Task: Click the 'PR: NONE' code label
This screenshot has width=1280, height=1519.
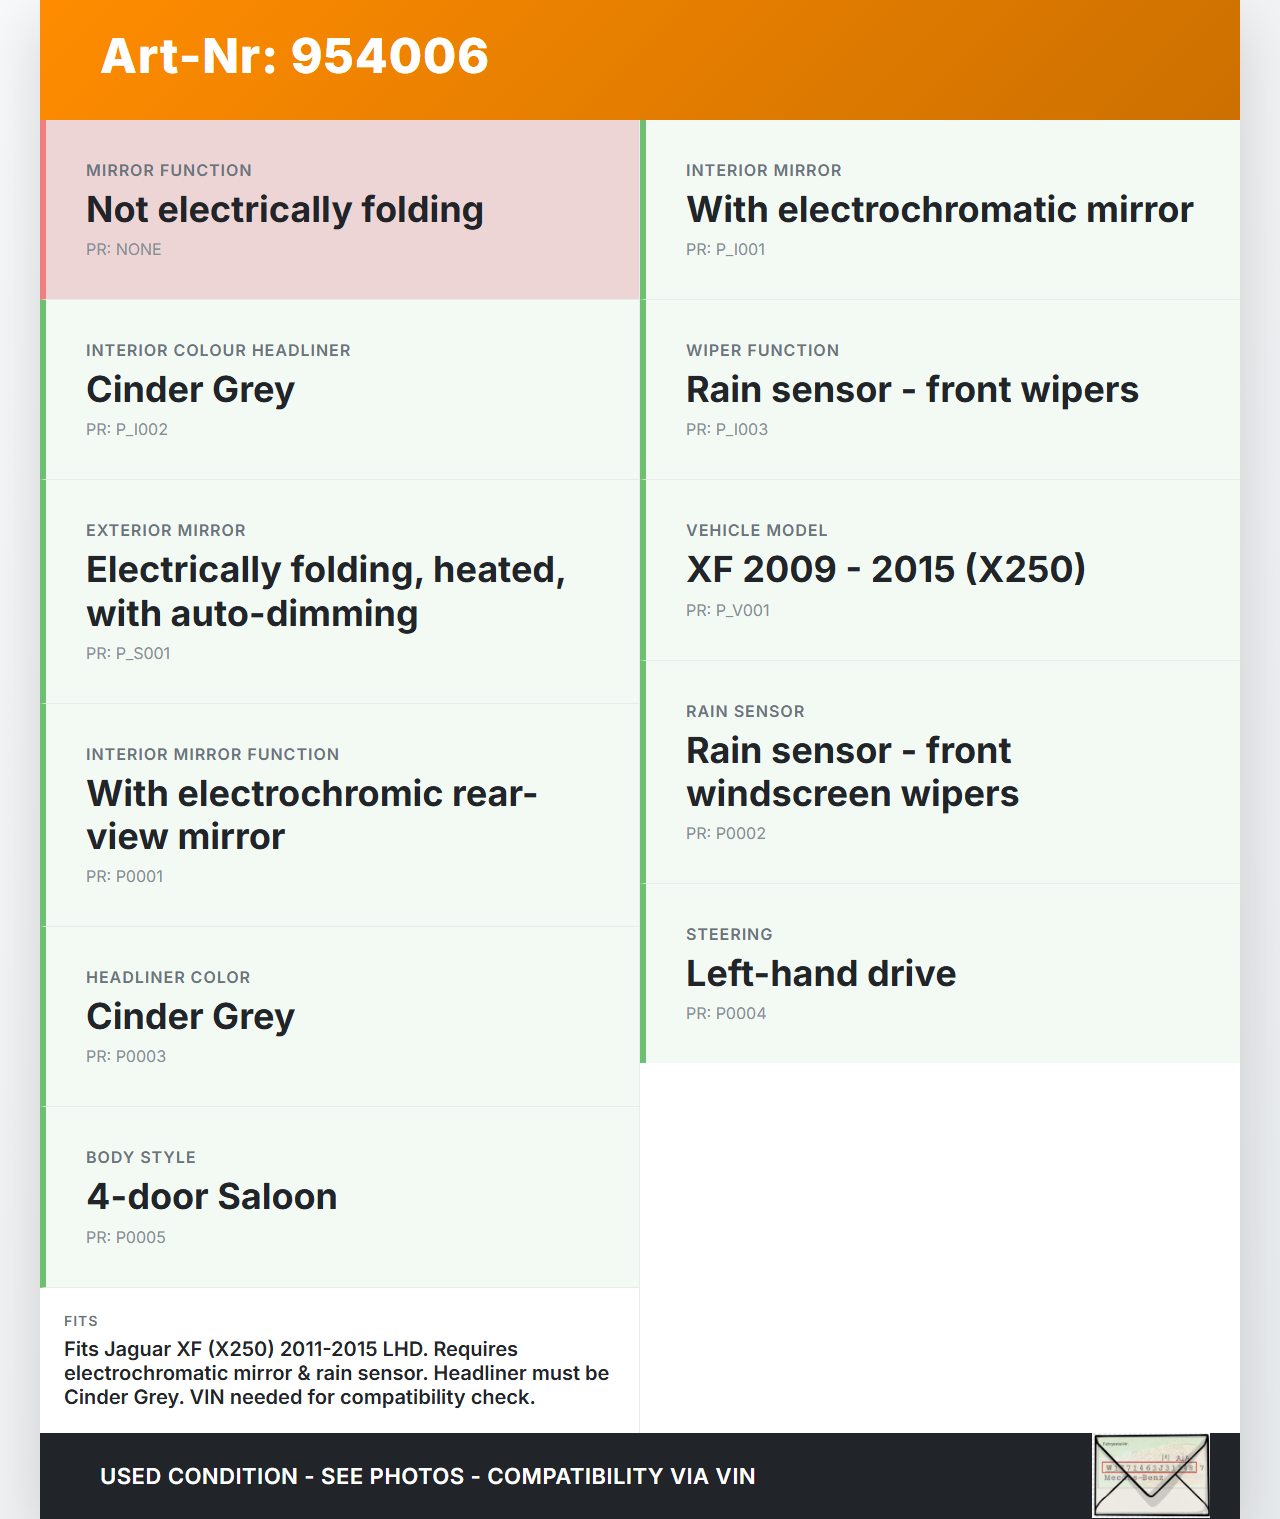Action: (123, 250)
